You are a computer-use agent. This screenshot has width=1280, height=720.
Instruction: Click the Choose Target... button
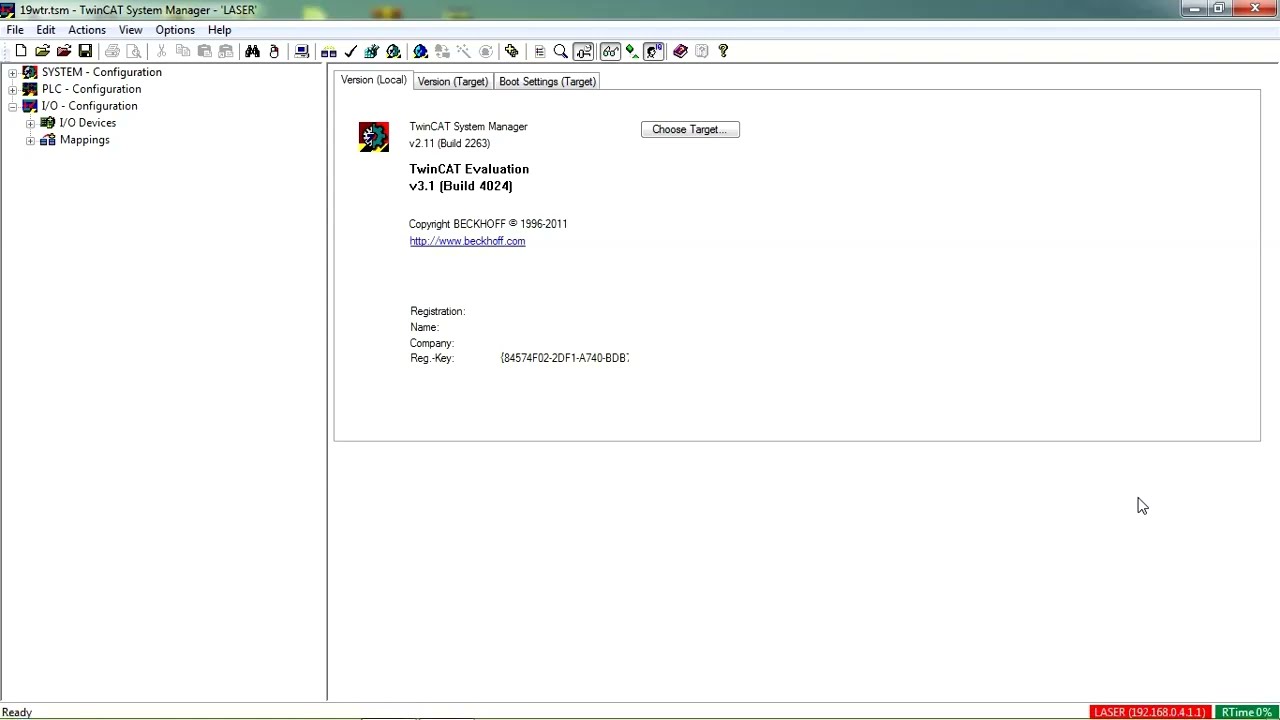[x=690, y=129]
